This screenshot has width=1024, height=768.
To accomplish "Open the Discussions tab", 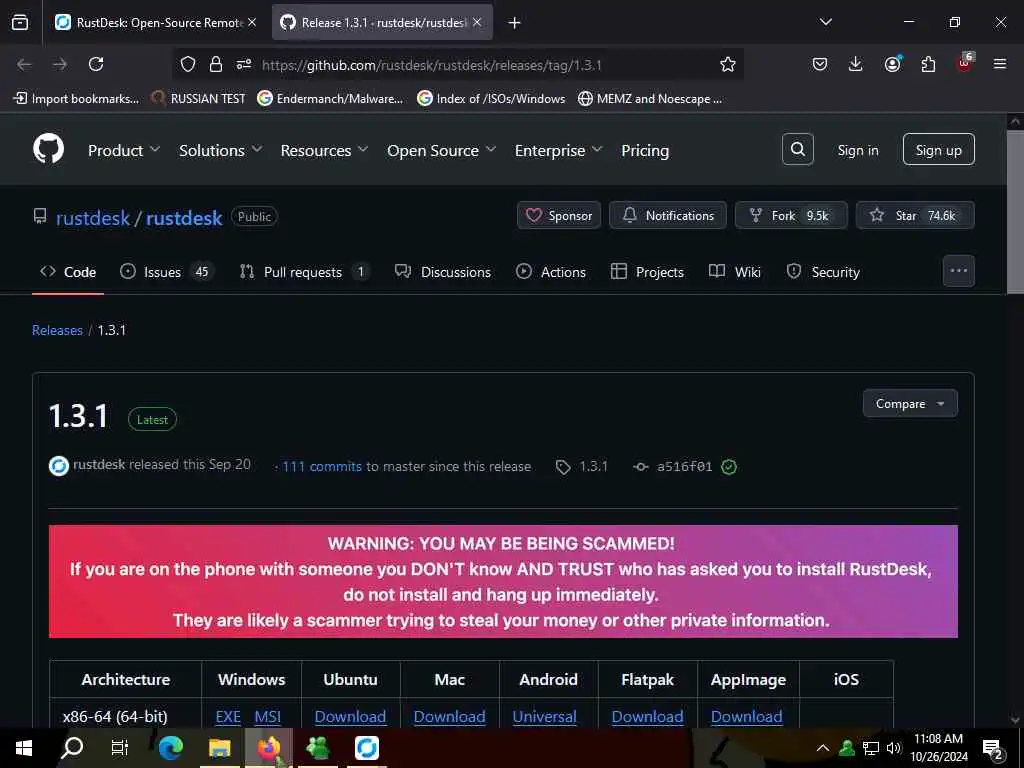I will click(443, 272).
